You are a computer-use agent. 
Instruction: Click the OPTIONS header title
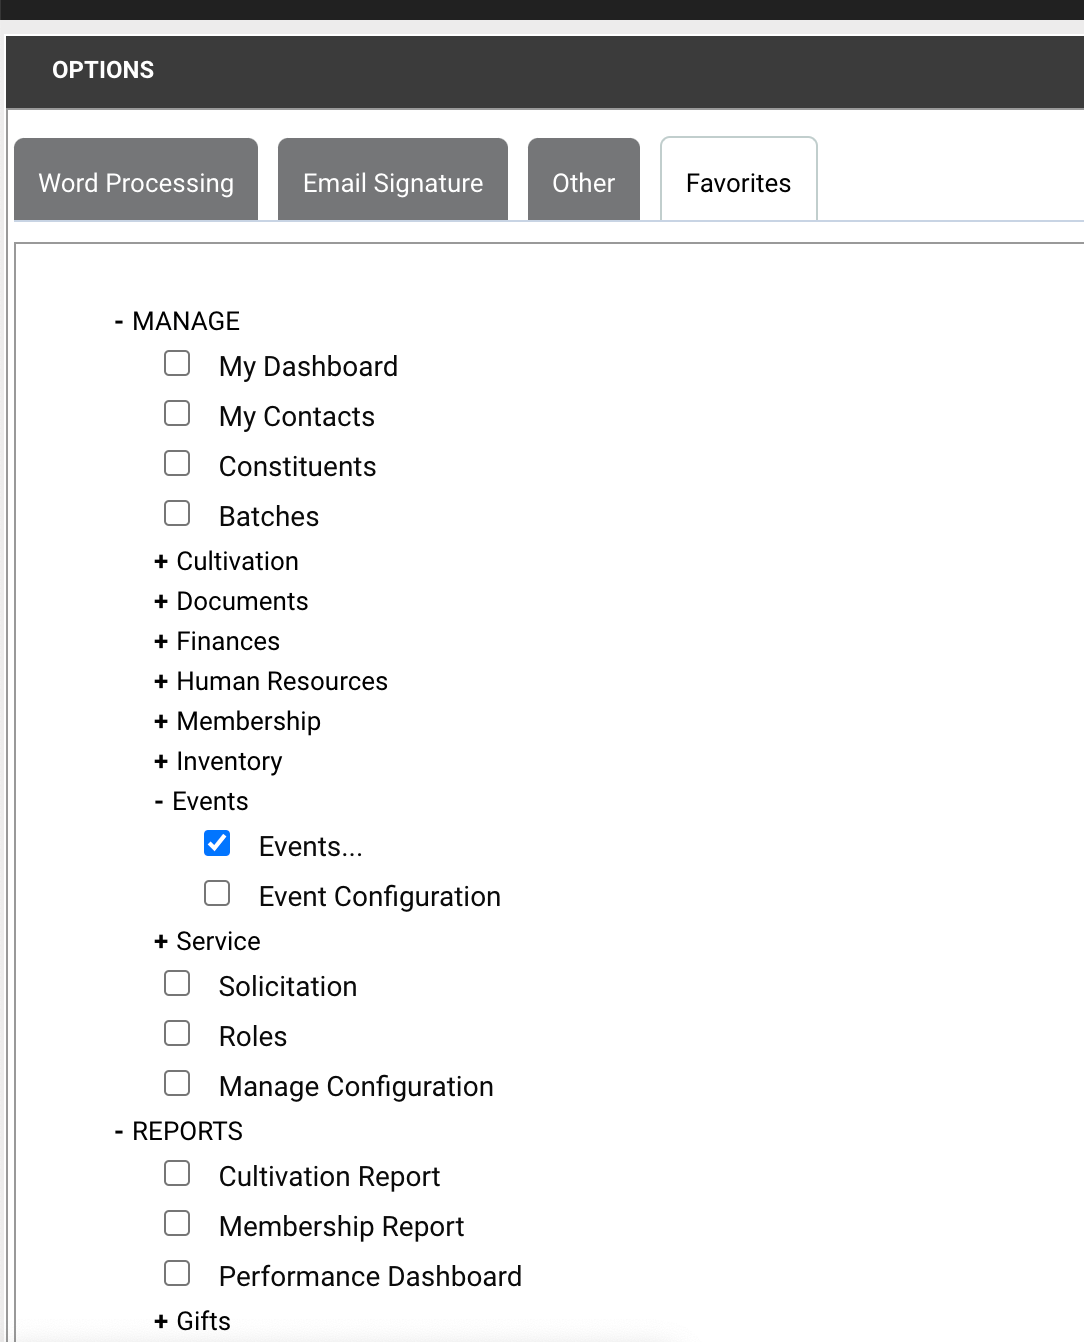pos(103,70)
